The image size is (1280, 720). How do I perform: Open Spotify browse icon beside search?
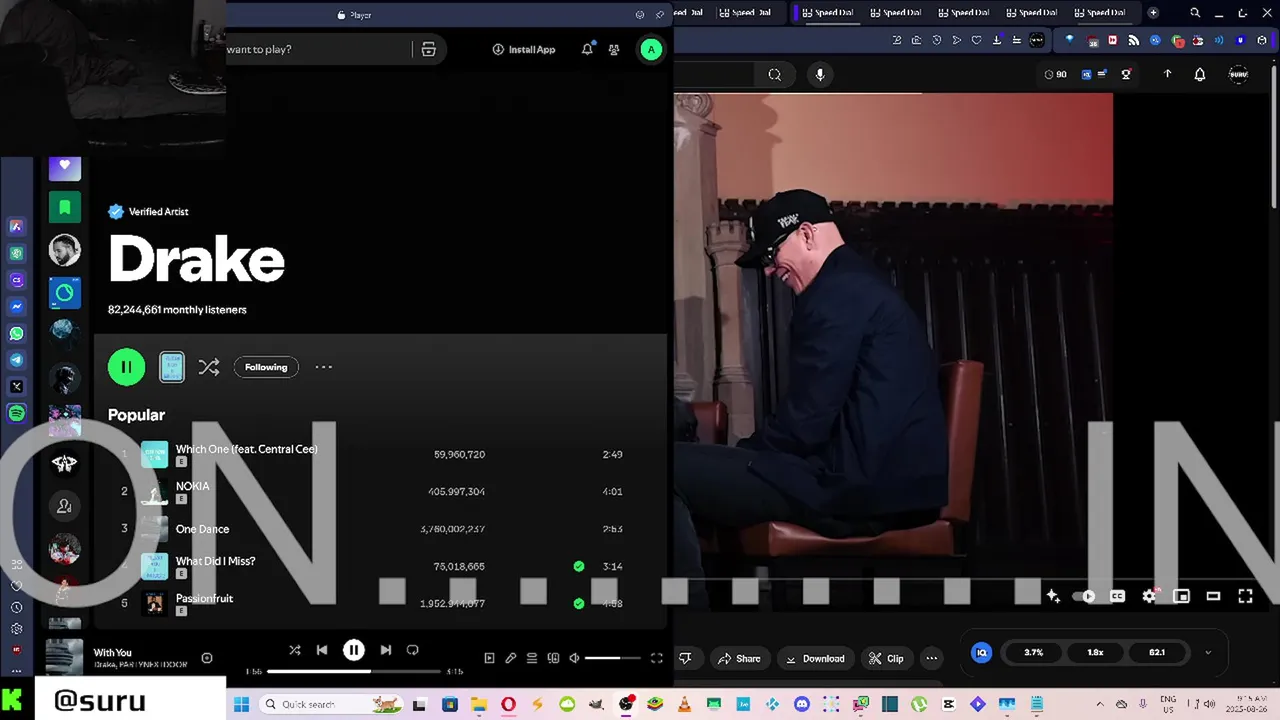pyautogui.click(x=428, y=49)
